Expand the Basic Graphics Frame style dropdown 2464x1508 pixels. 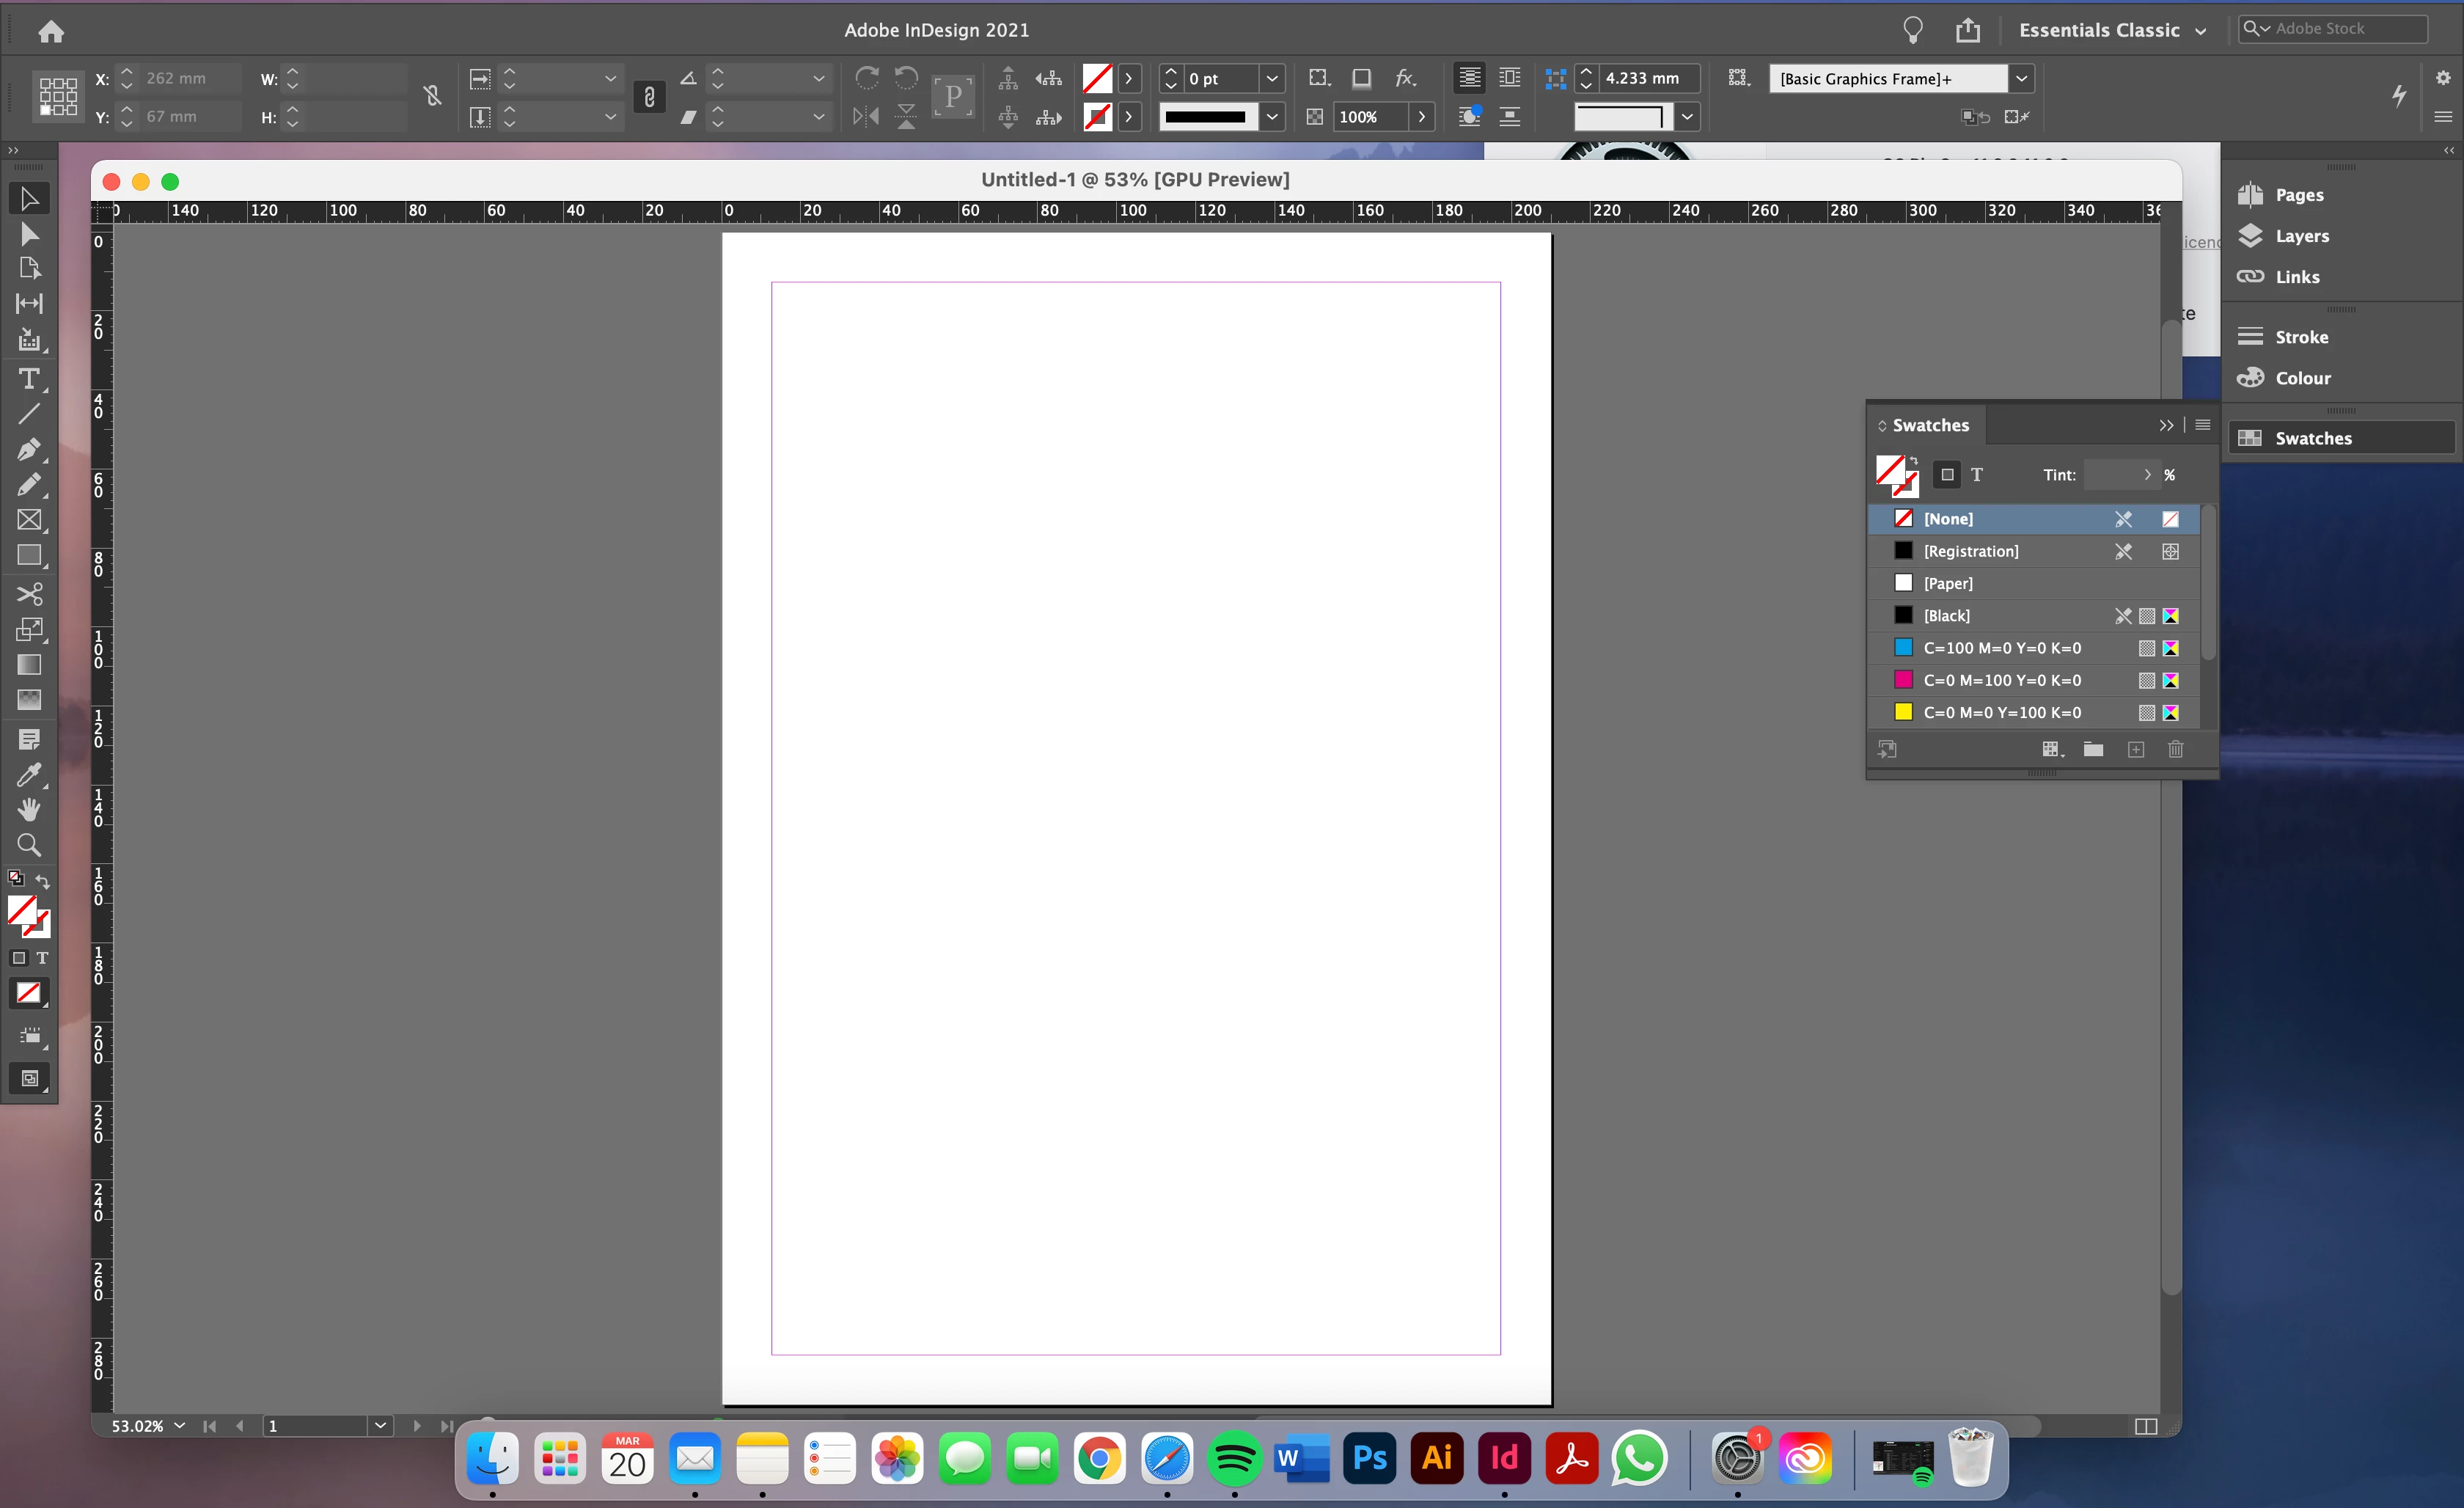(2021, 79)
